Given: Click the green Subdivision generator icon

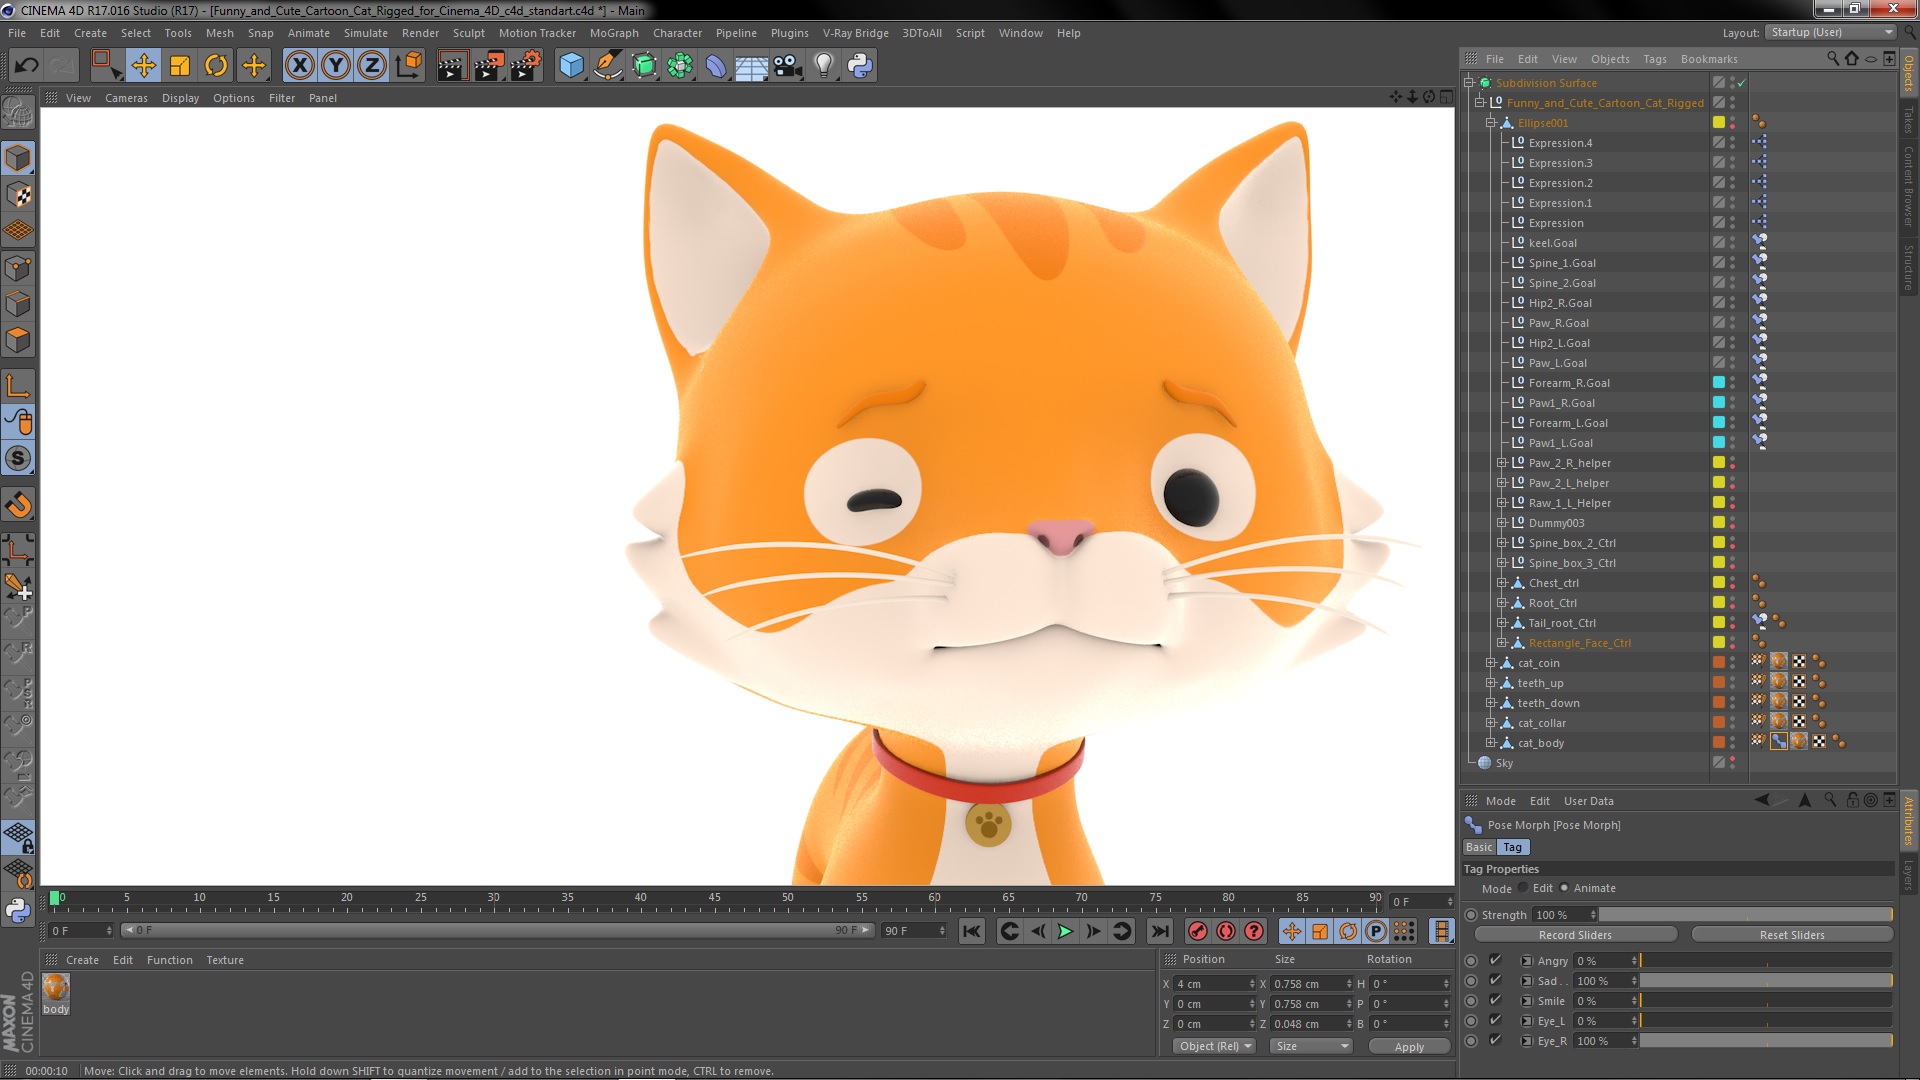Looking at the screenshot, I should click(645, 66).
